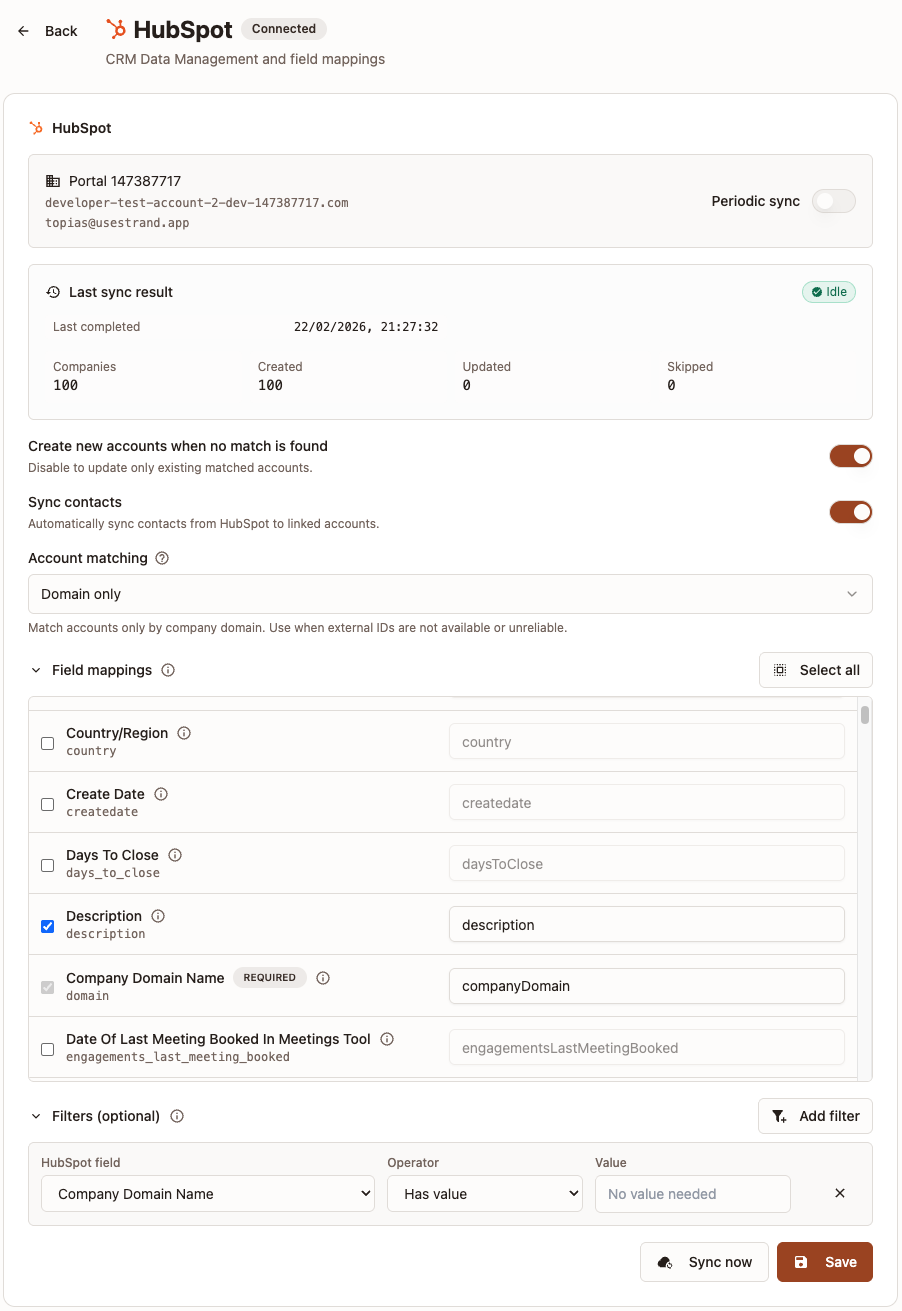Viewport: 902px width, 1311px height.
Task: Turn off Sync contacts
Action: click(x=851, y=512)
